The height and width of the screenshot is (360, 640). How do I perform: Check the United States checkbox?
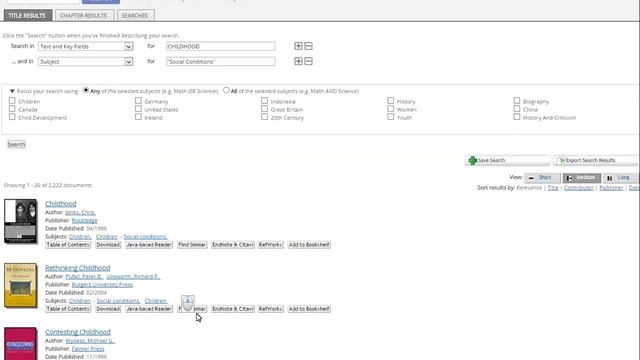click(138, 109)
